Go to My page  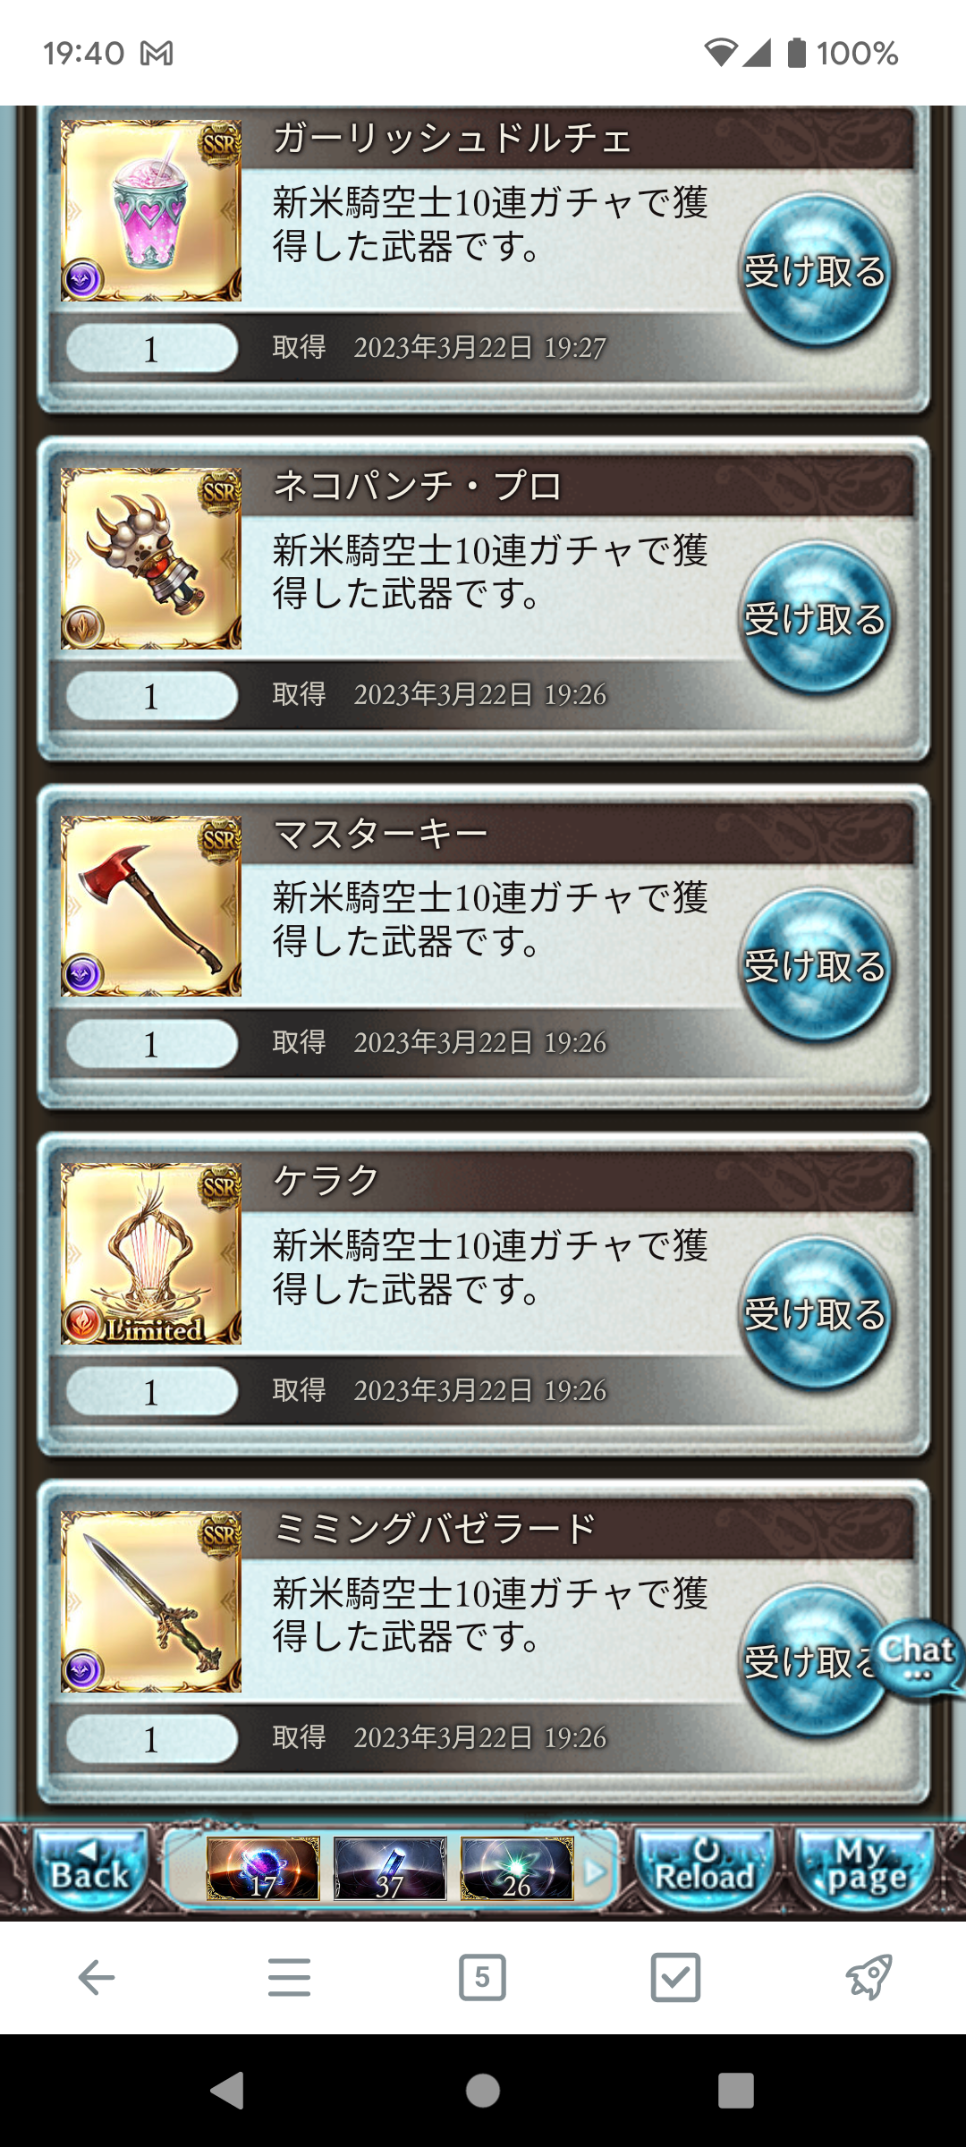[x=866, y=1868]
